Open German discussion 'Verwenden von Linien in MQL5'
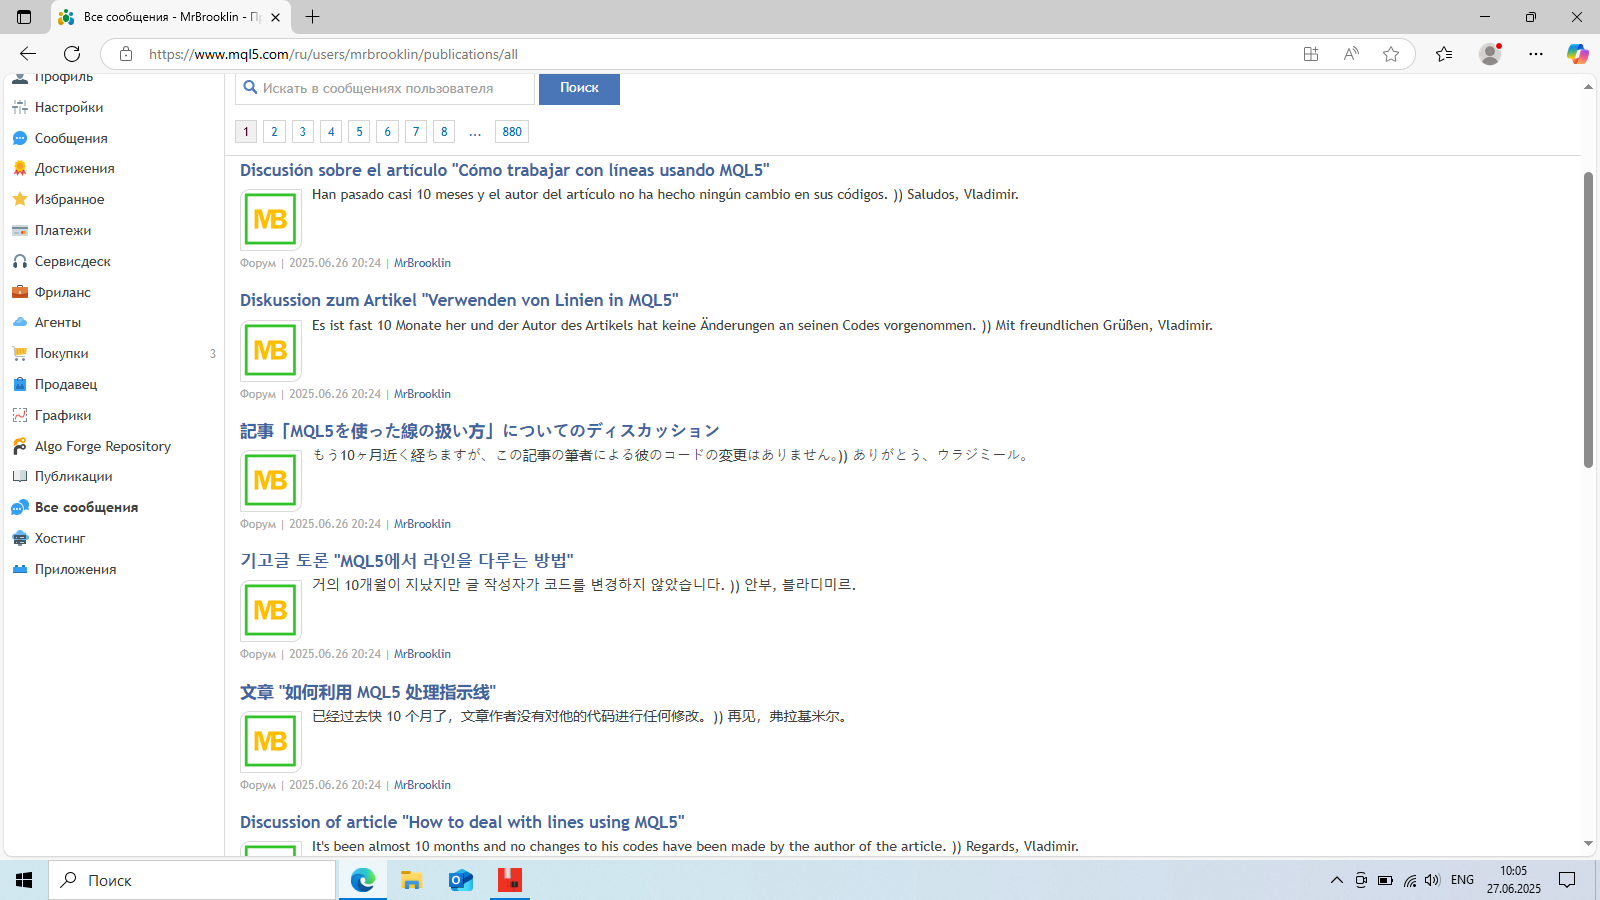 pos(459,300)
